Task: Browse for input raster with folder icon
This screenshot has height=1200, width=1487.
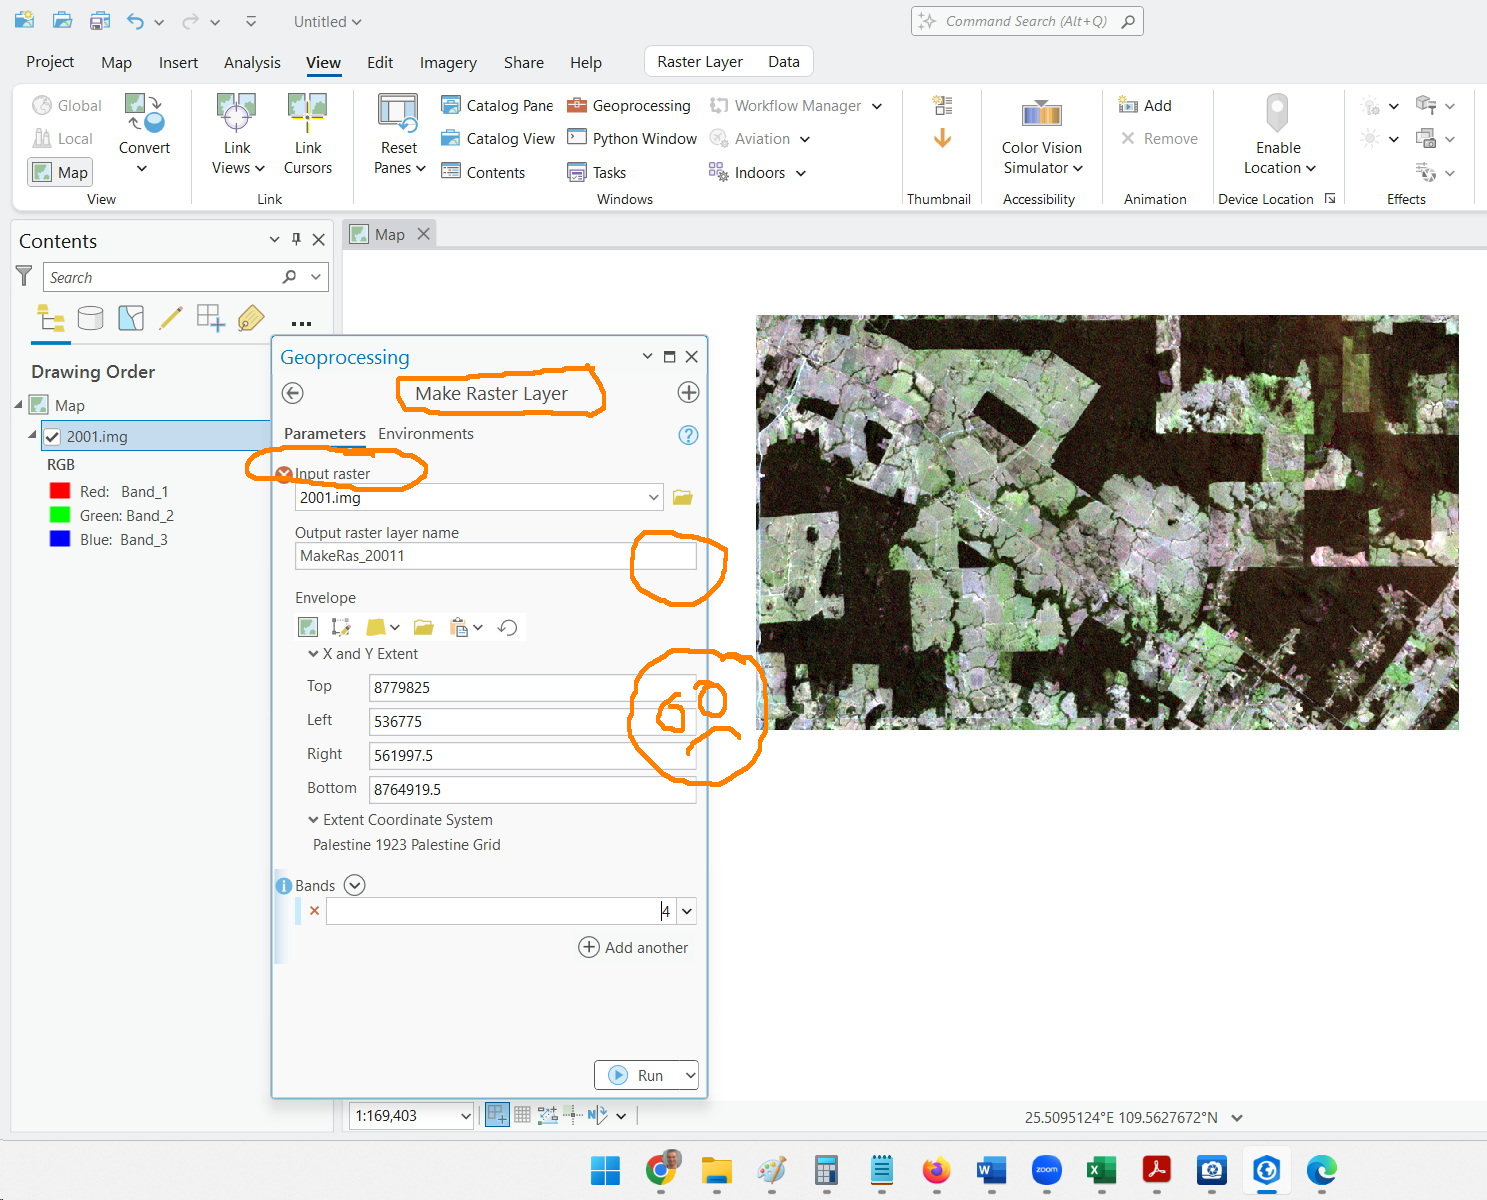Action: (x=683, y=497)
